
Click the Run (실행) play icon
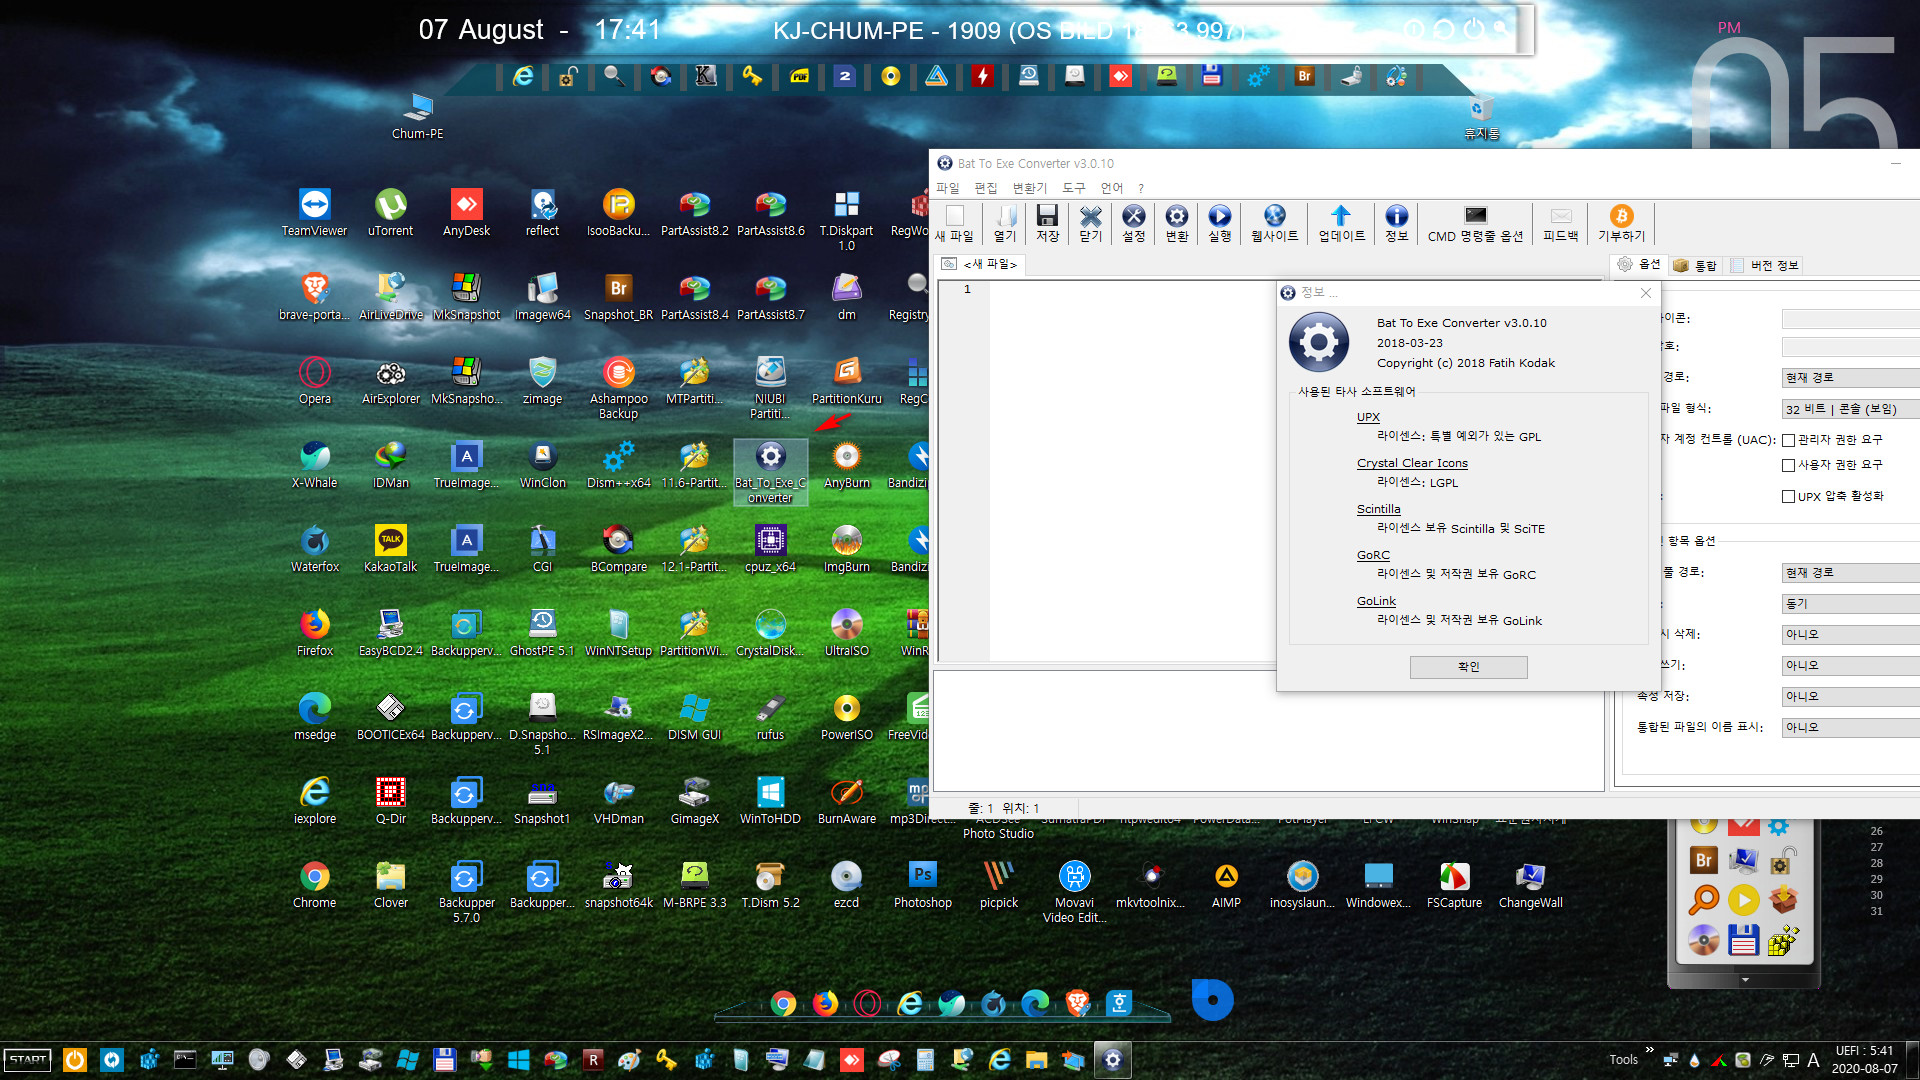[x=1219, y=223]
